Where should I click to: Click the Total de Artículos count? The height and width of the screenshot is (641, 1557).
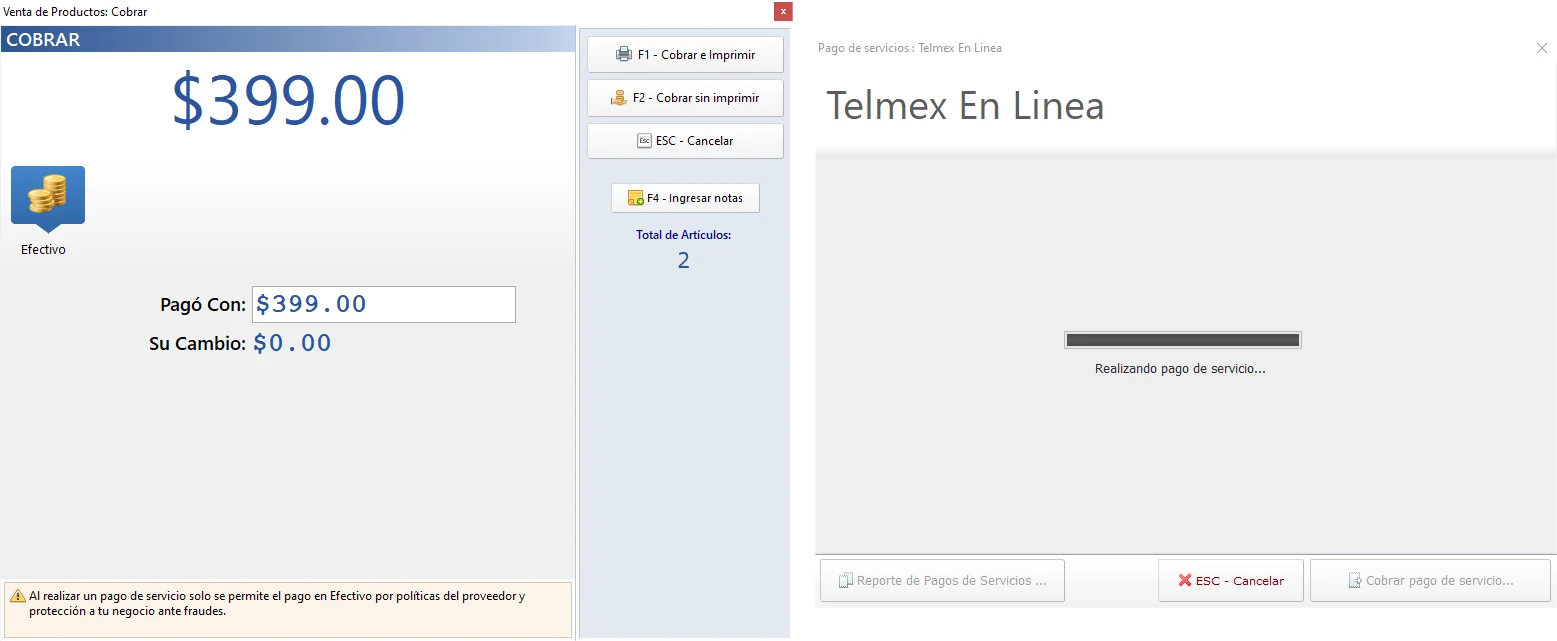tap(683, 259)
